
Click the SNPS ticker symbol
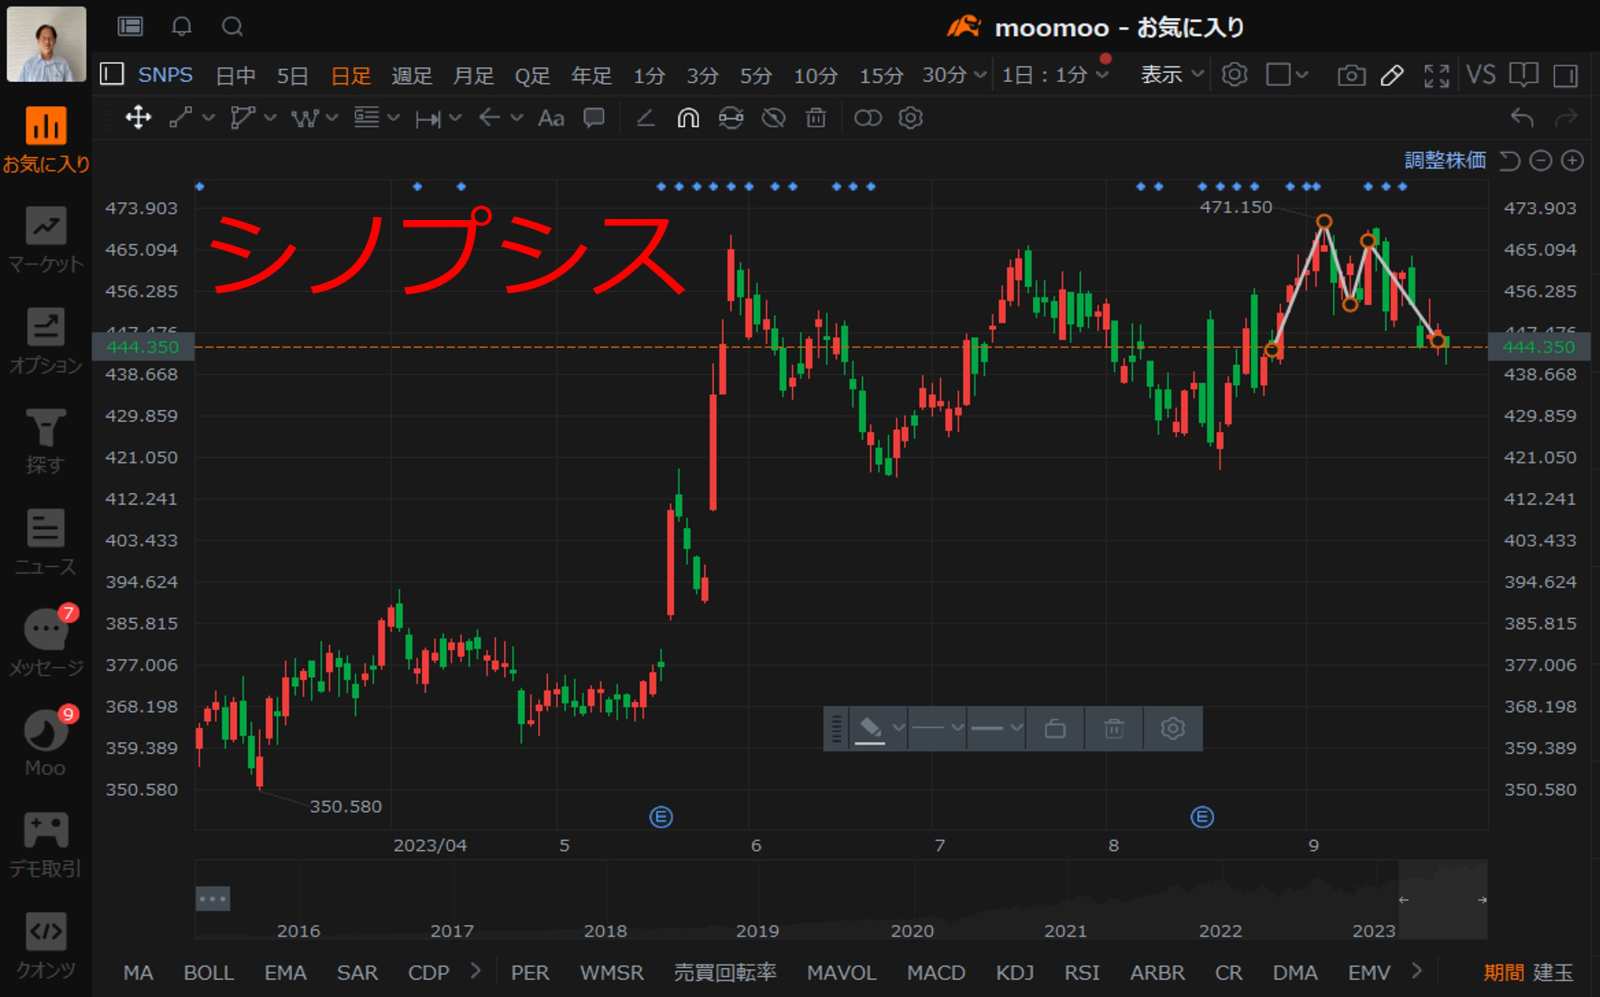(x=165, y=75)
